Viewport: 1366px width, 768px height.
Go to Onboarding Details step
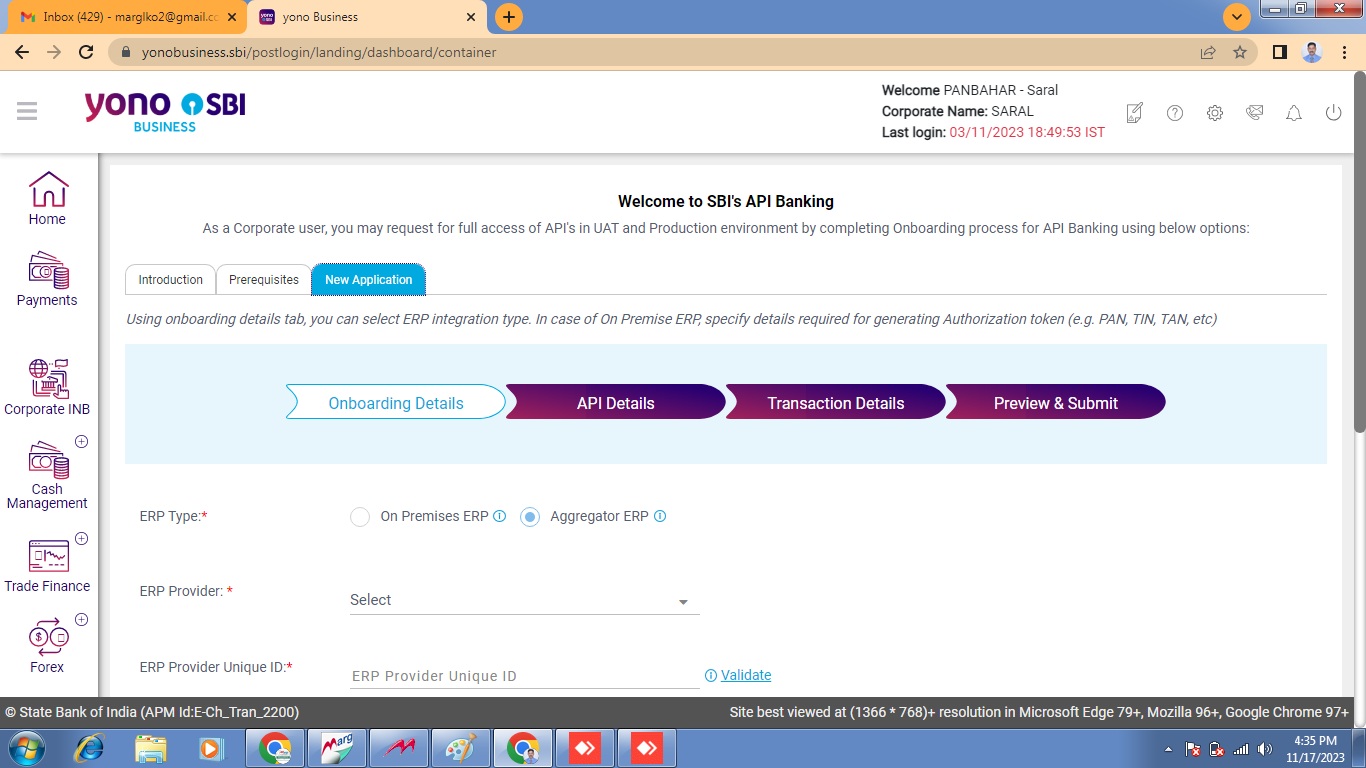tap(396, 402)
